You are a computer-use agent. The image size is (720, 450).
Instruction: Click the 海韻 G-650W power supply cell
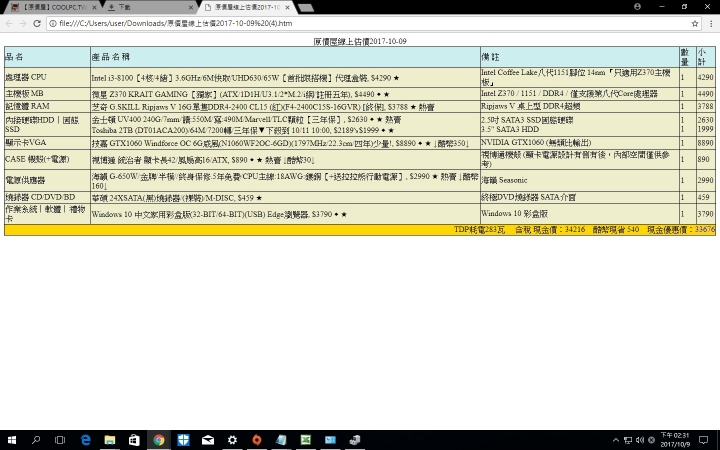[285, 180]
